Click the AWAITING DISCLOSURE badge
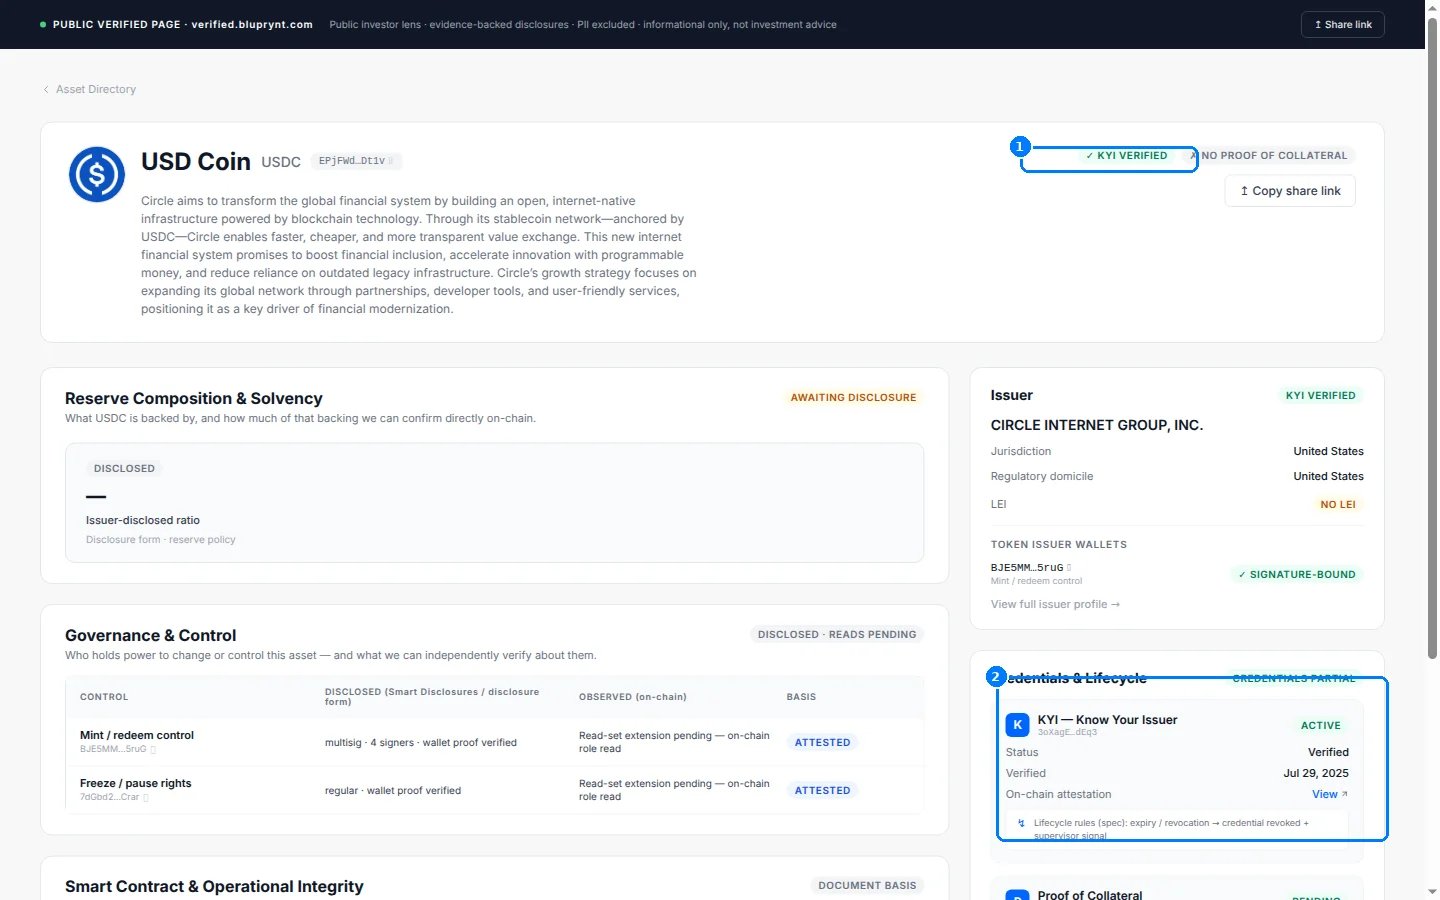The width and height of the screenshot is (1440, 900). pos(853,398)
